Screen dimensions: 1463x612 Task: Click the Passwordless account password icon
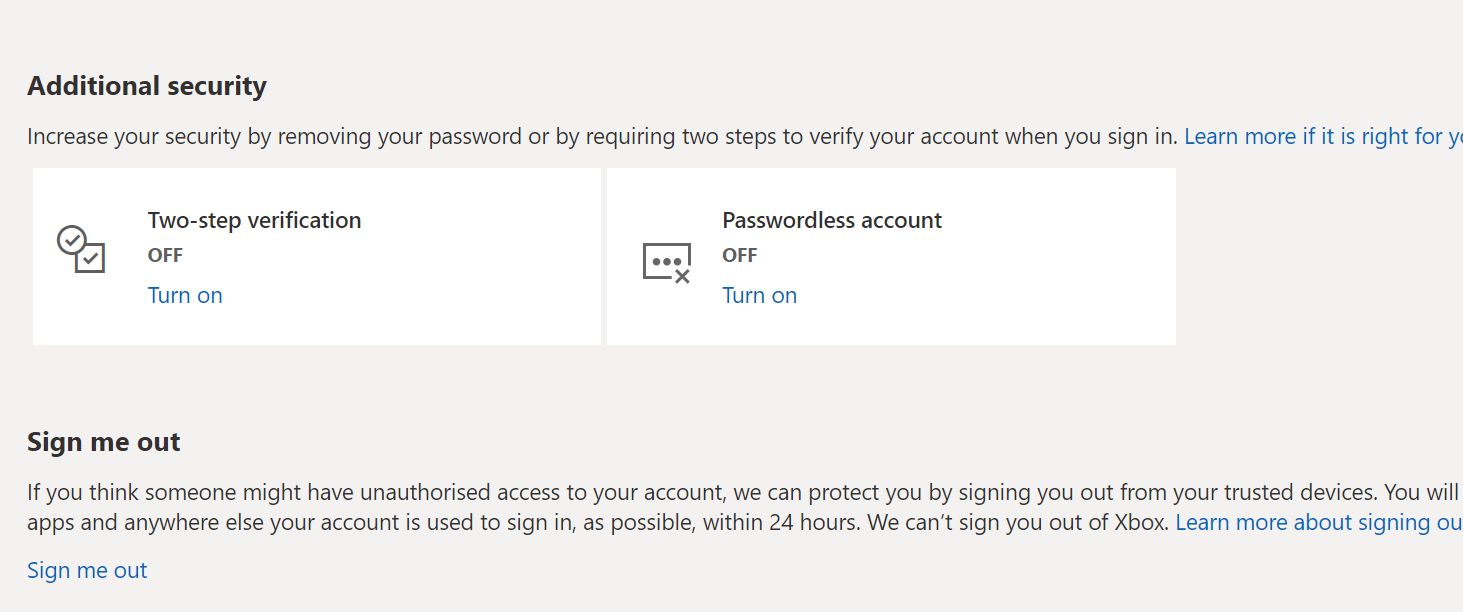click(666, 262)
